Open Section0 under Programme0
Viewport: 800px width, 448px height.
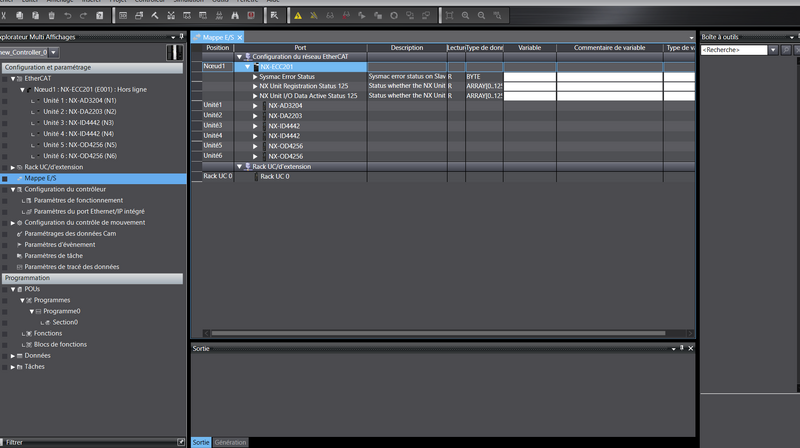(x=65, y=322)
